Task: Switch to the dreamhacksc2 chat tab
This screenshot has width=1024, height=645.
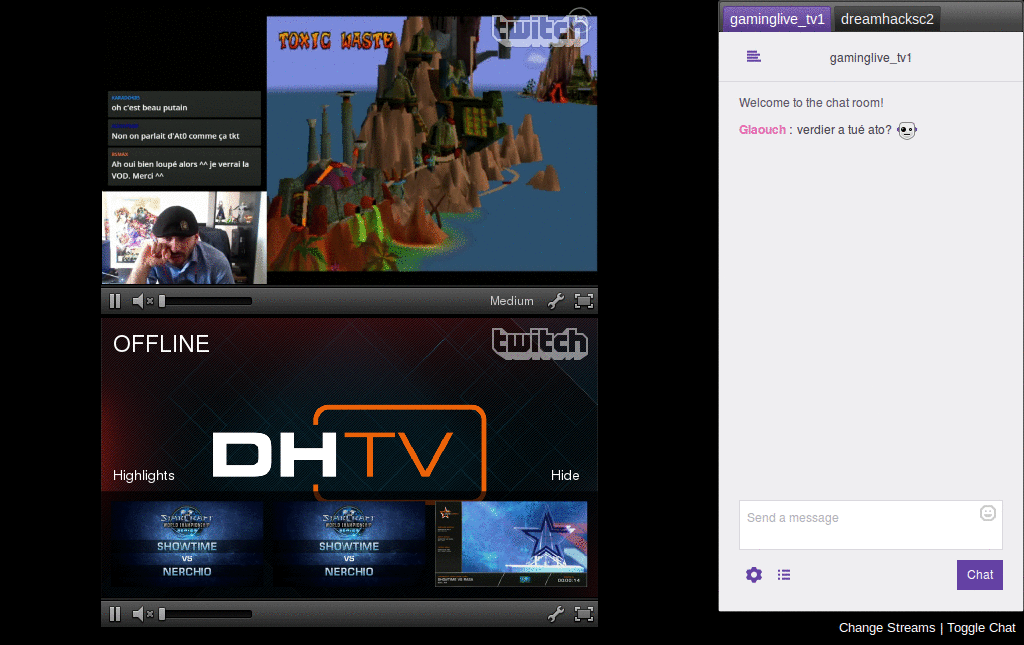Action: (887, 19)
